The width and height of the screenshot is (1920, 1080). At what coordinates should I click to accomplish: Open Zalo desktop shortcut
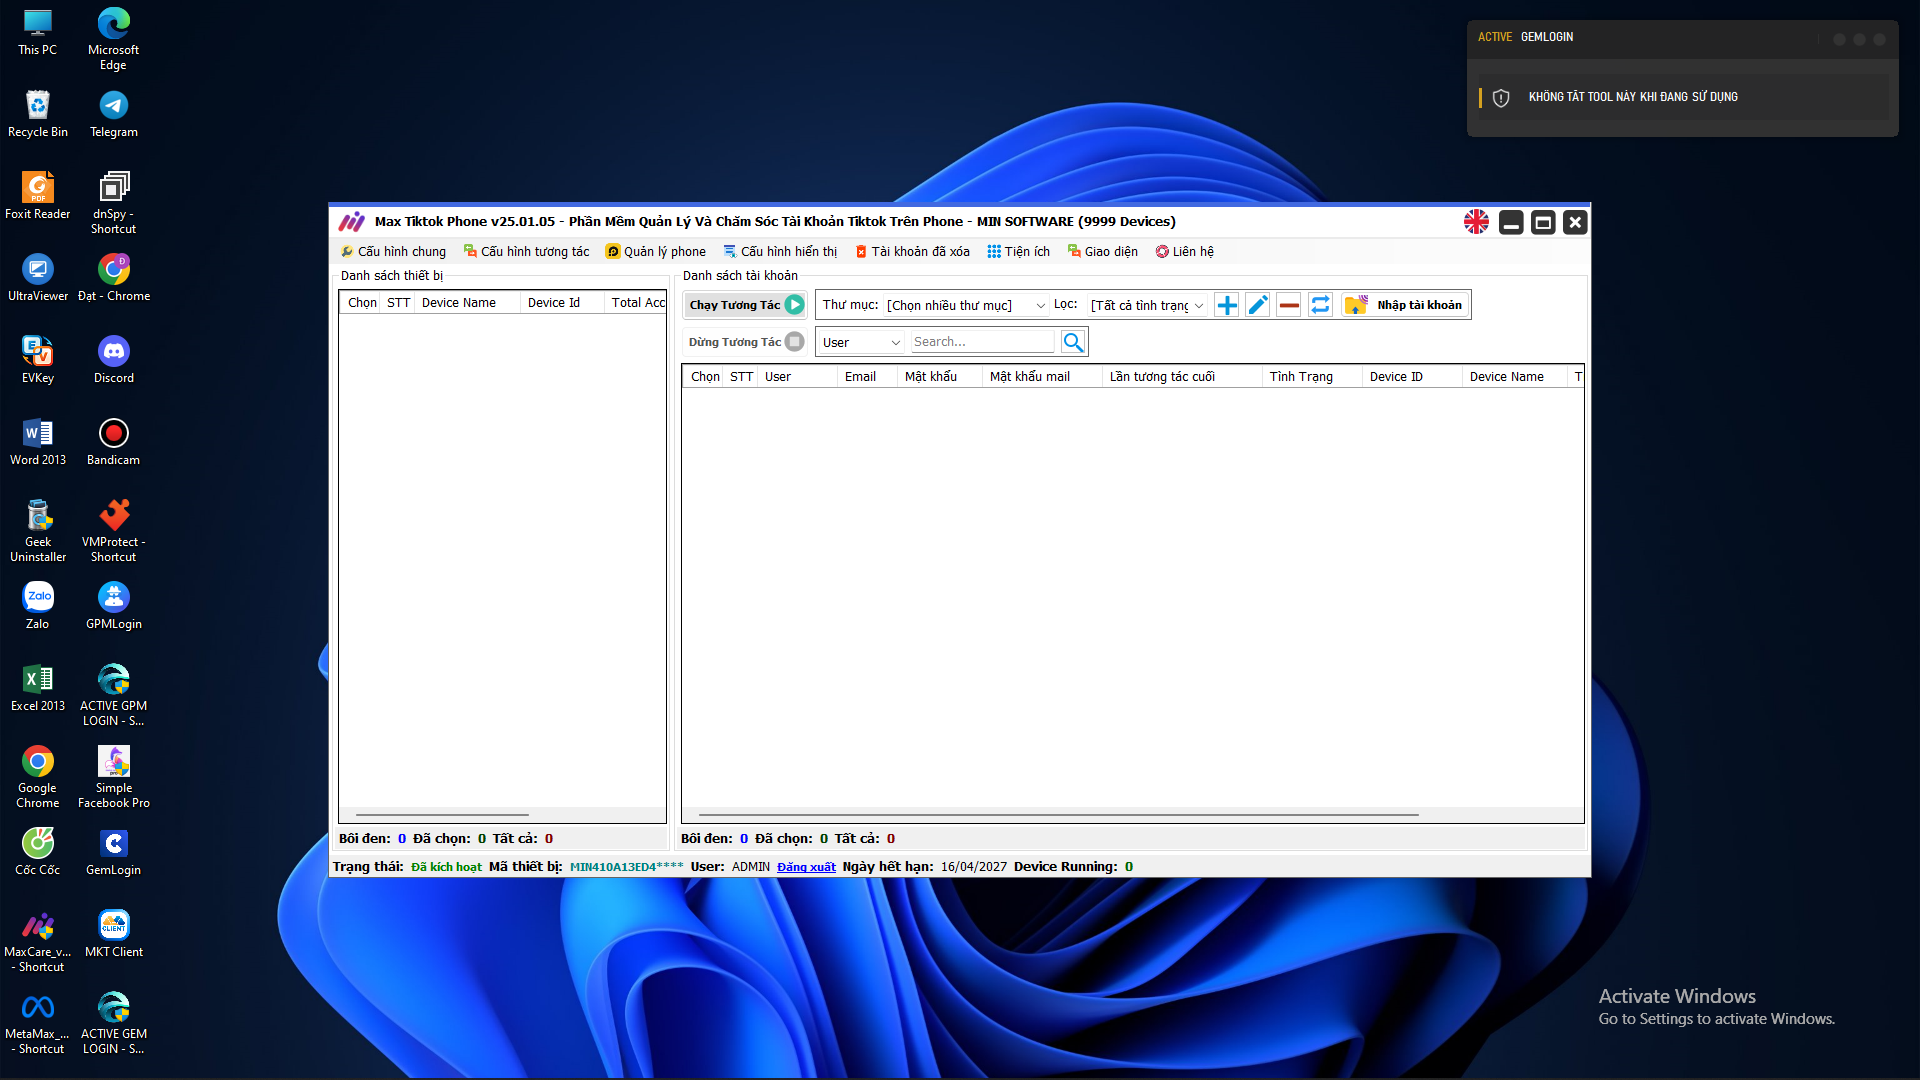38,606
